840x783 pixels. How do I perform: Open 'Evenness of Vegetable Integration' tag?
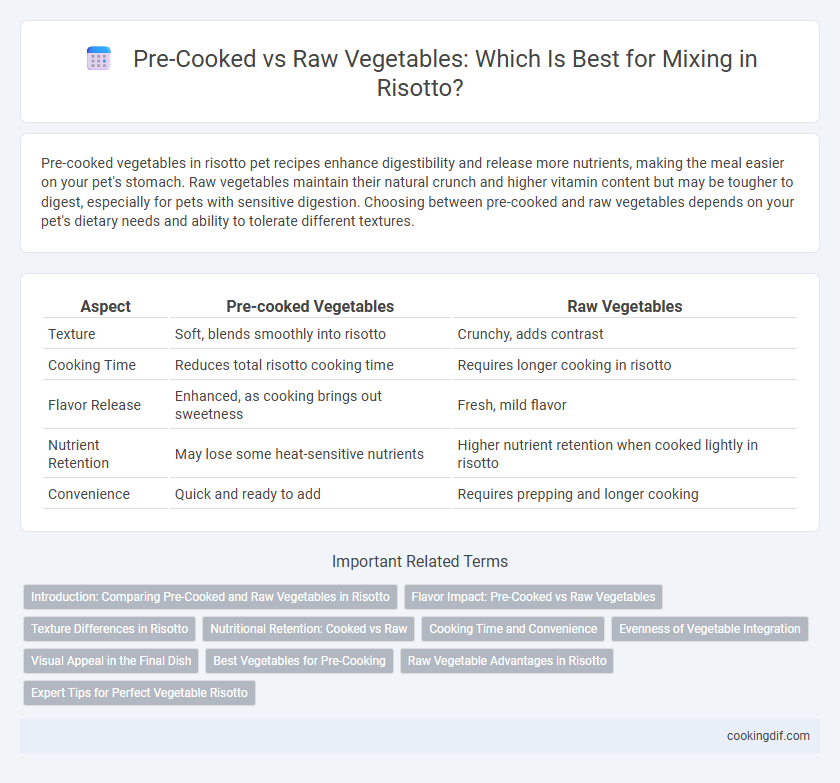tap(709, 629)
